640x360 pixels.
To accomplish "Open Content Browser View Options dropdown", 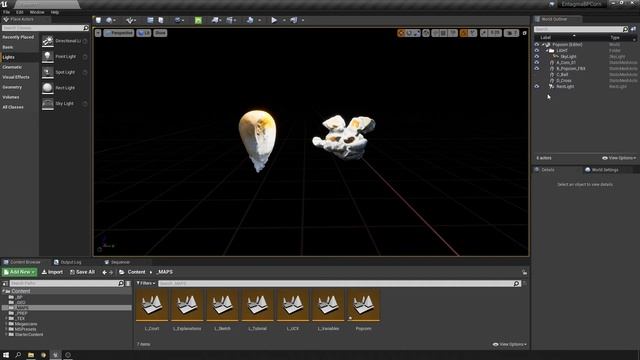I will 510,344.
